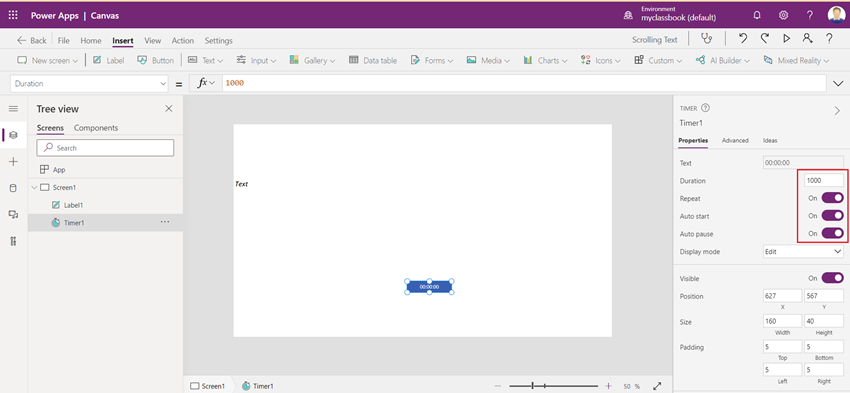The width and height of the screenshot is (850, 393).
Task: Switch to the Home menu
Action: [91, 41]
